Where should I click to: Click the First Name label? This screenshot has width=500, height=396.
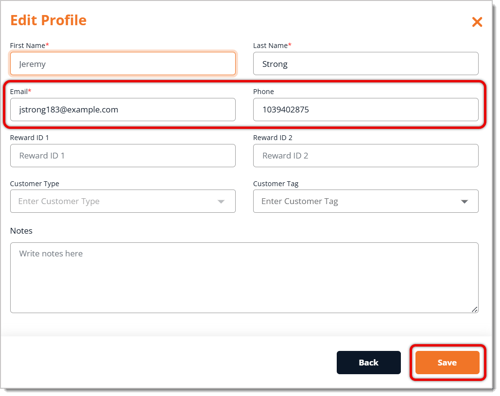point(28,45)
